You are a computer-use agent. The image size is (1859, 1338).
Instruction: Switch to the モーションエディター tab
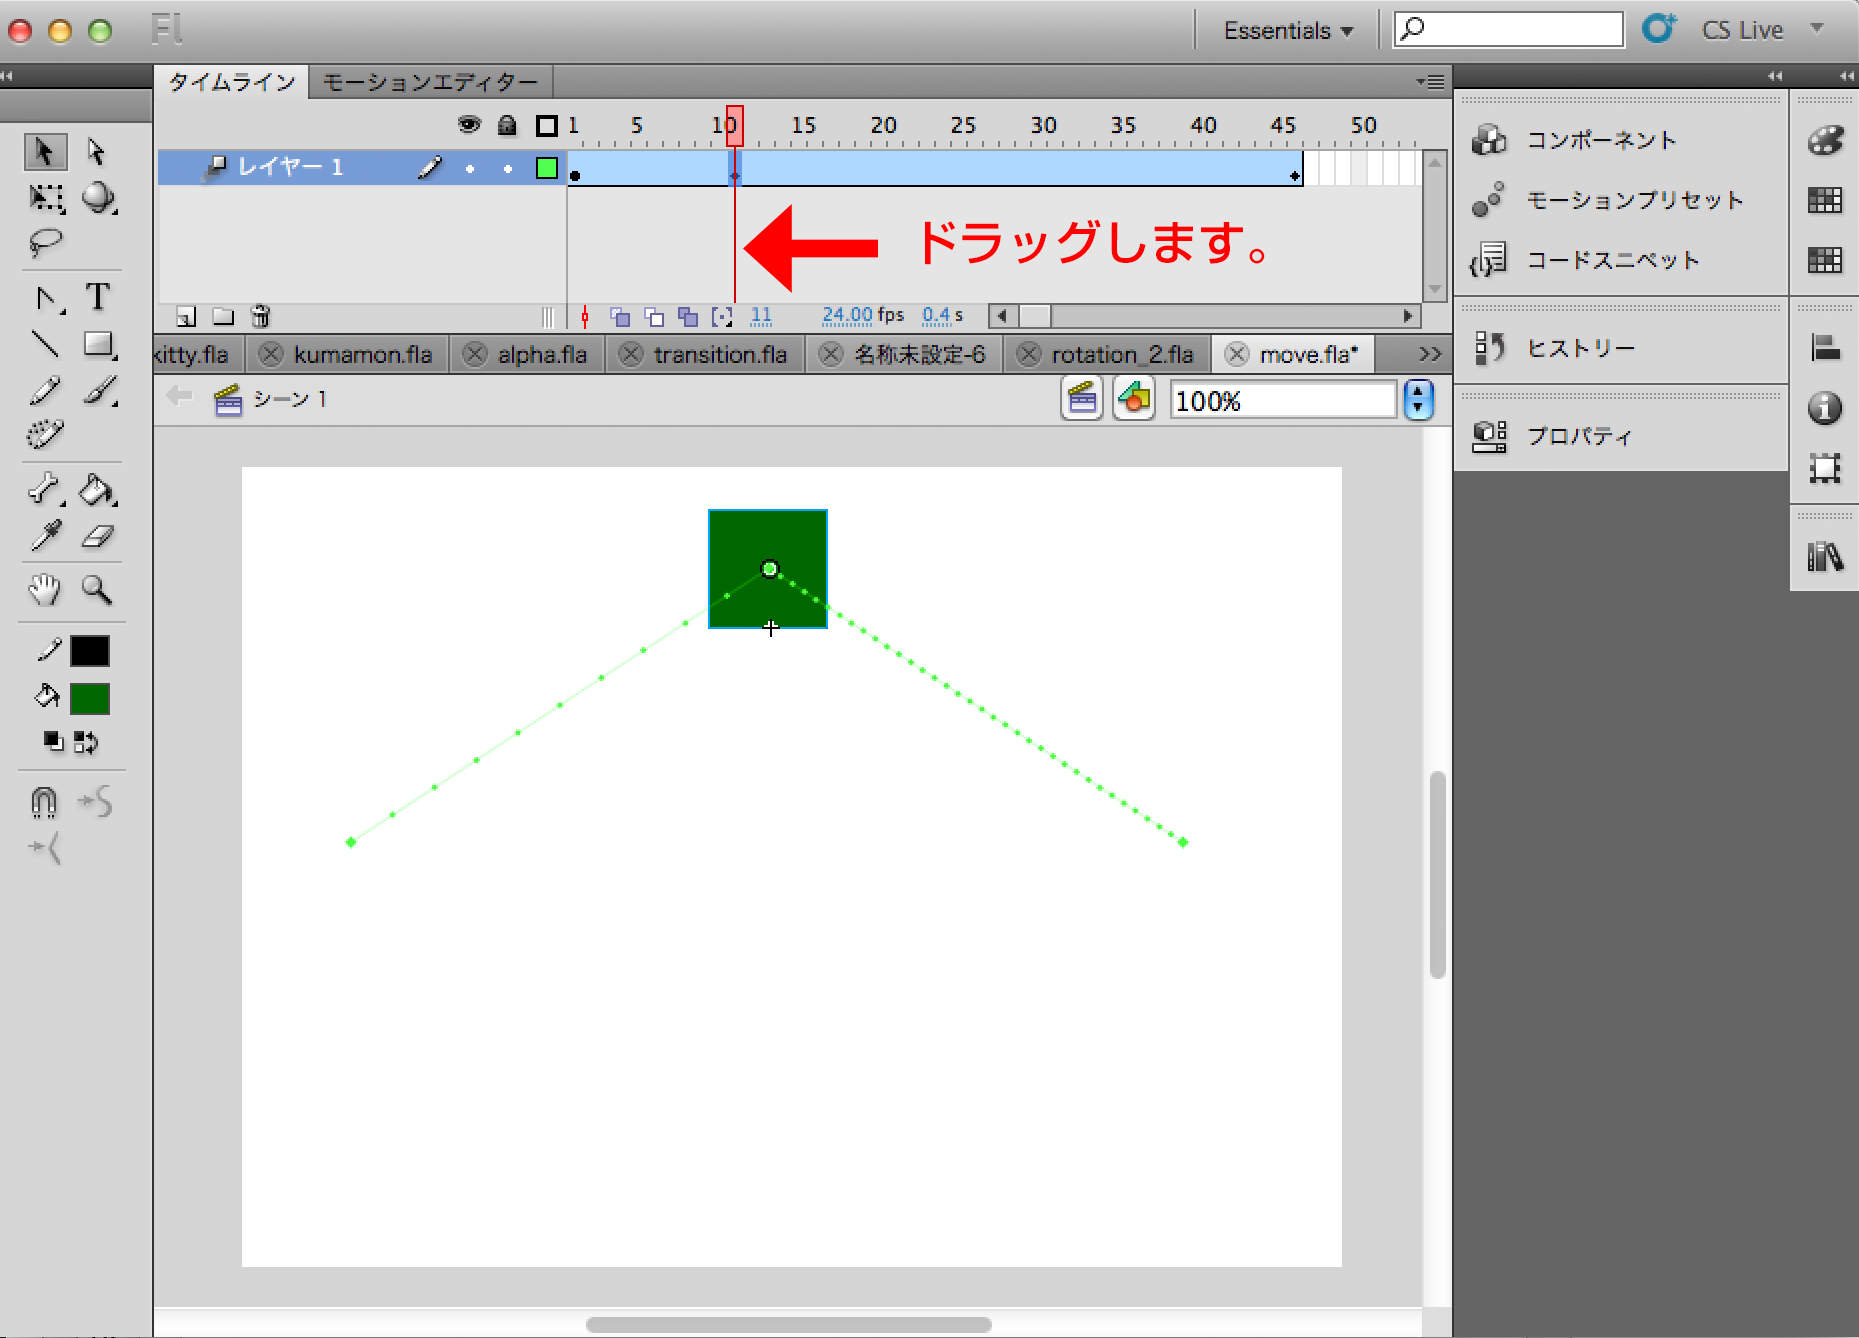430,82
